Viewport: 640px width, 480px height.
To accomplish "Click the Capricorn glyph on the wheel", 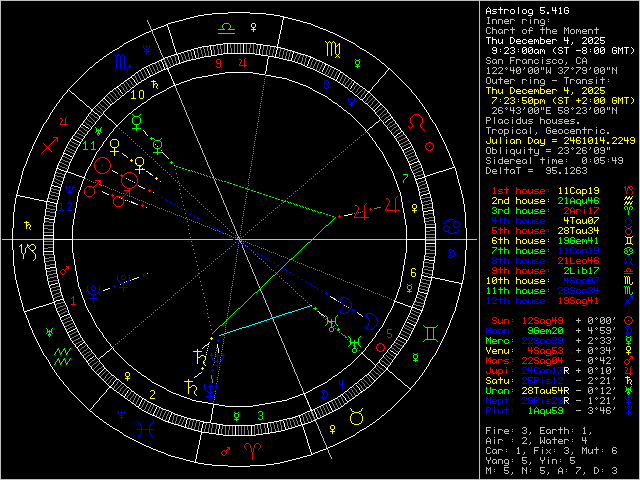I will pos(30,248).
